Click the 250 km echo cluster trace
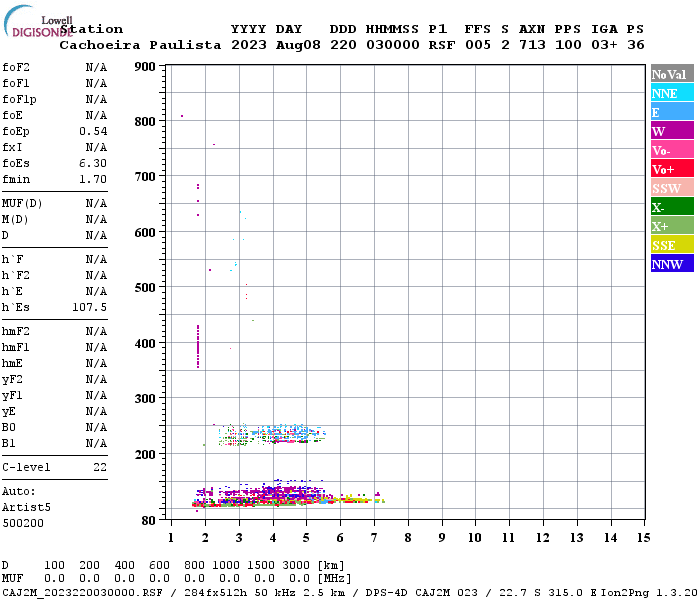Viewport: 700px width, 600px height. [x=271, y=434]
